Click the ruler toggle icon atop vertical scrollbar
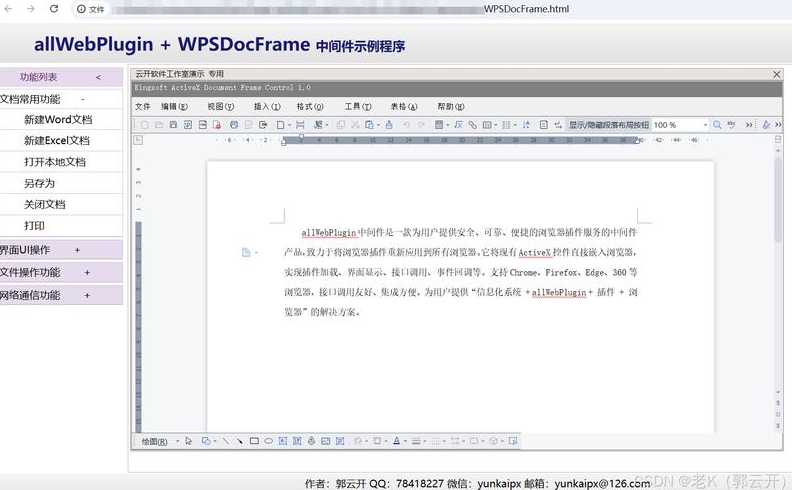 778,139
